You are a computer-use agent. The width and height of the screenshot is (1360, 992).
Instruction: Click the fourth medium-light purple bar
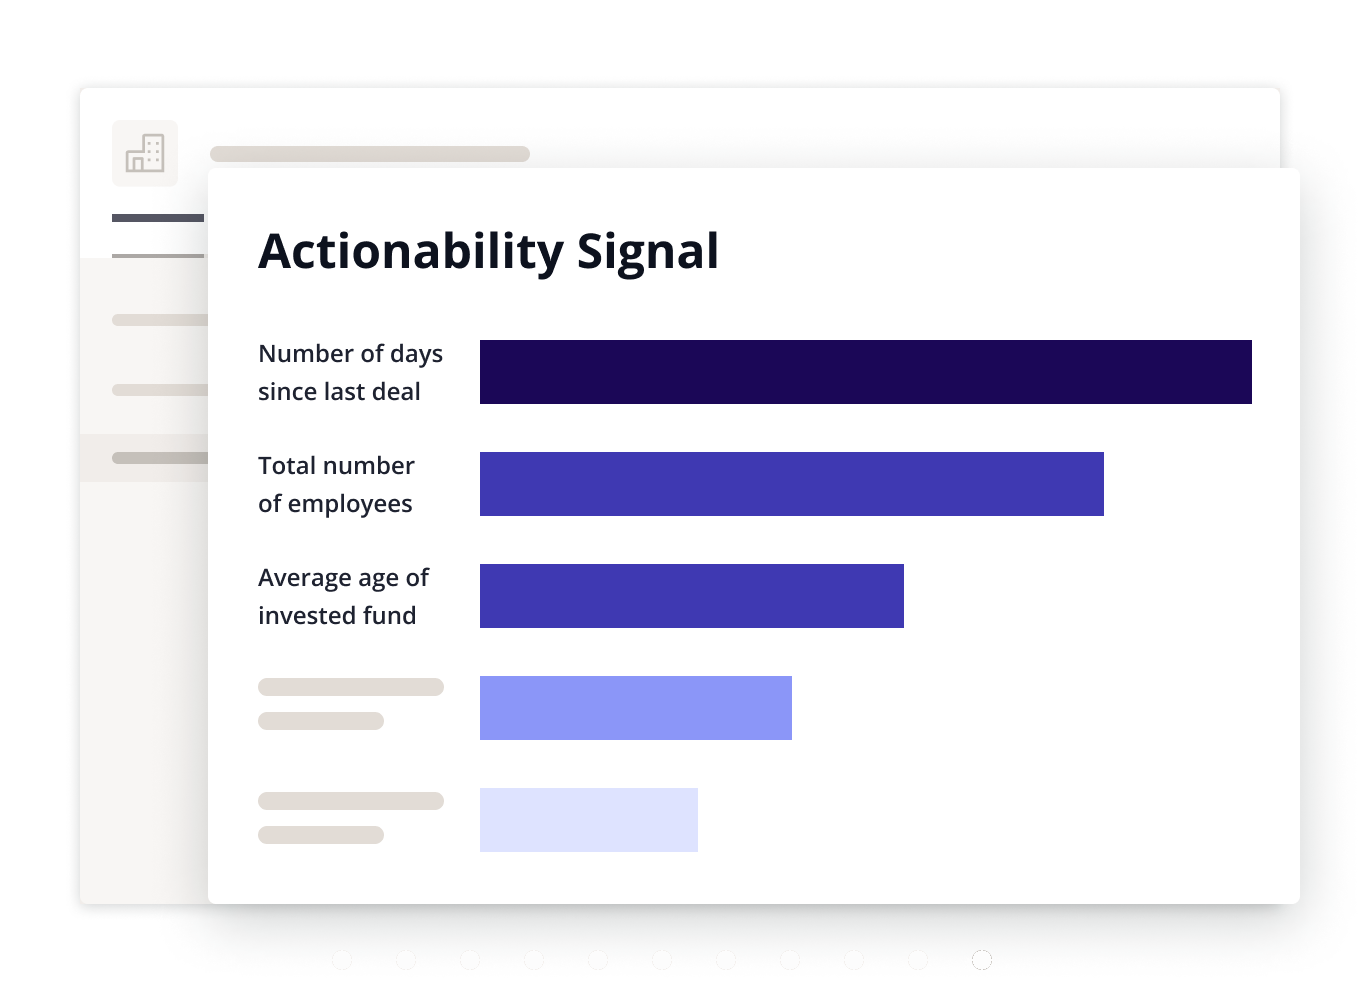point(635,708)
